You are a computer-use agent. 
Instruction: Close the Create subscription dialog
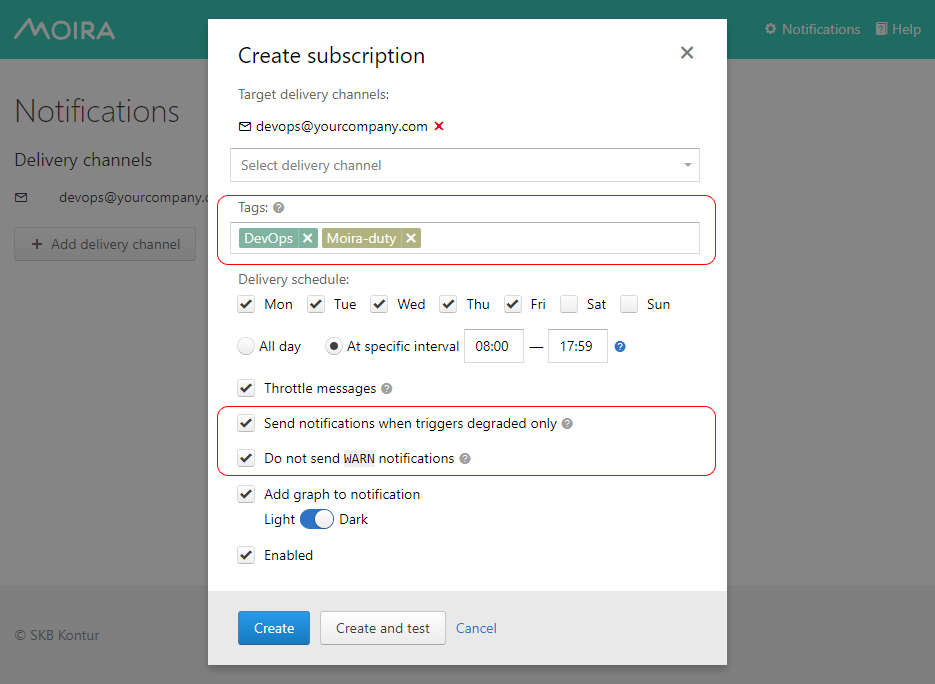click(x=687, y=53)
